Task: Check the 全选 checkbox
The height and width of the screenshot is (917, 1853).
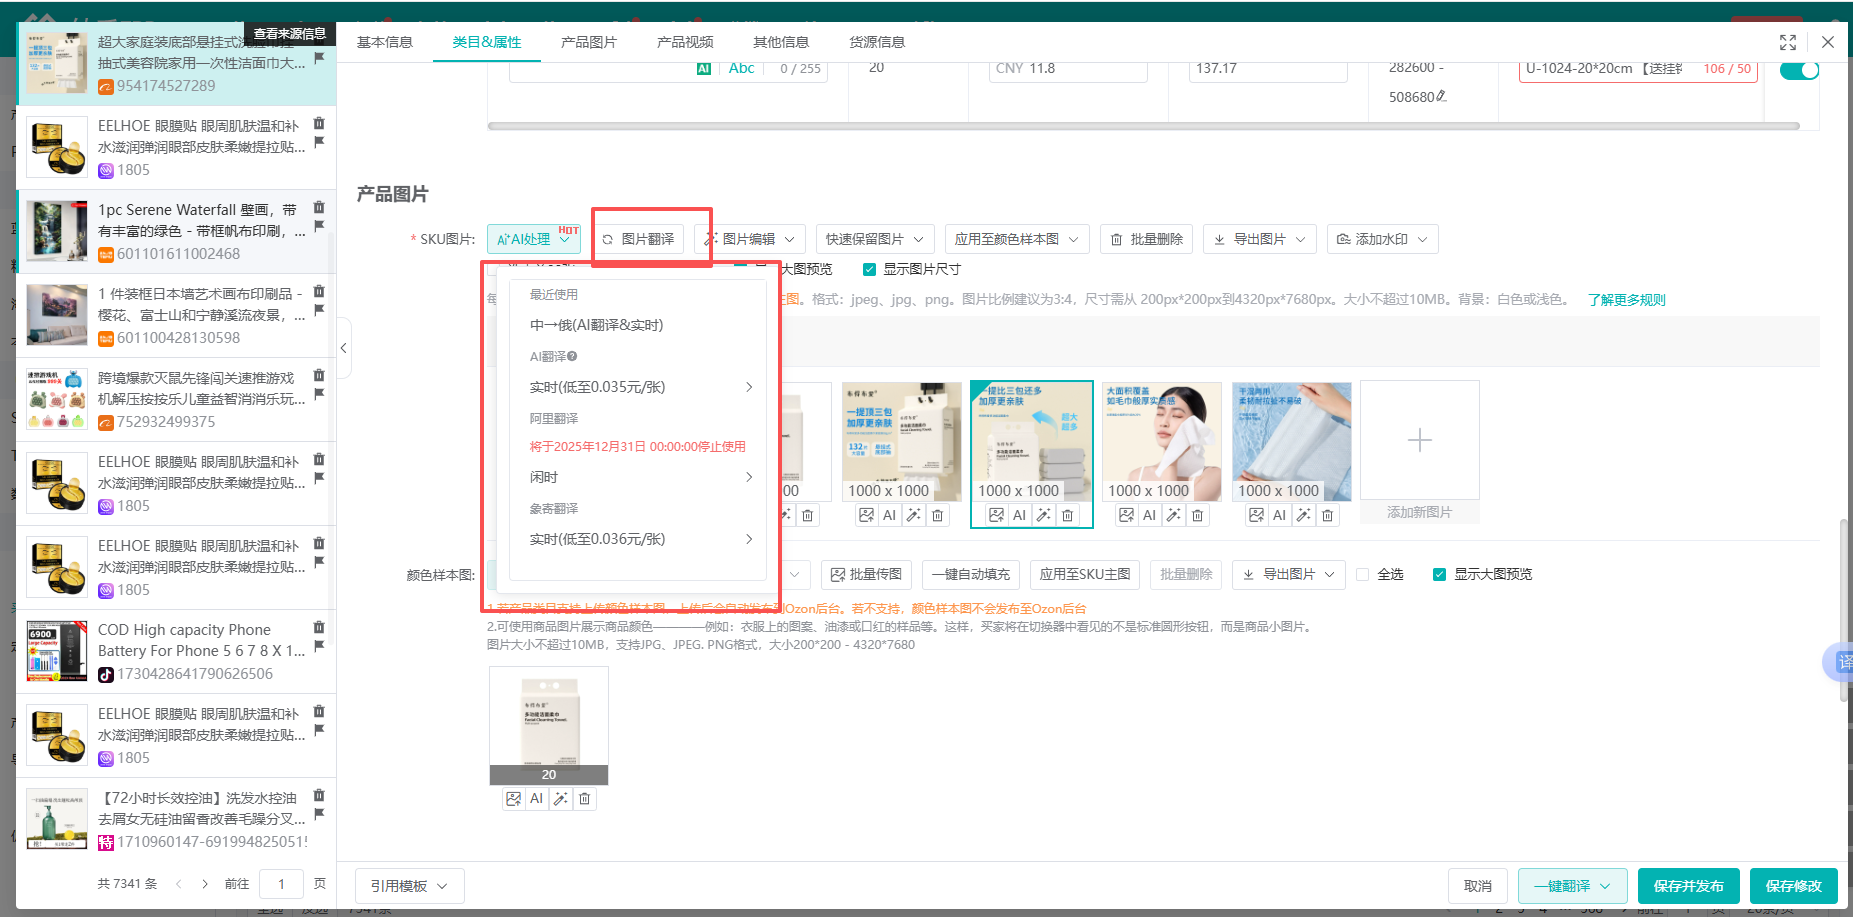Action: coord(1362,574)
